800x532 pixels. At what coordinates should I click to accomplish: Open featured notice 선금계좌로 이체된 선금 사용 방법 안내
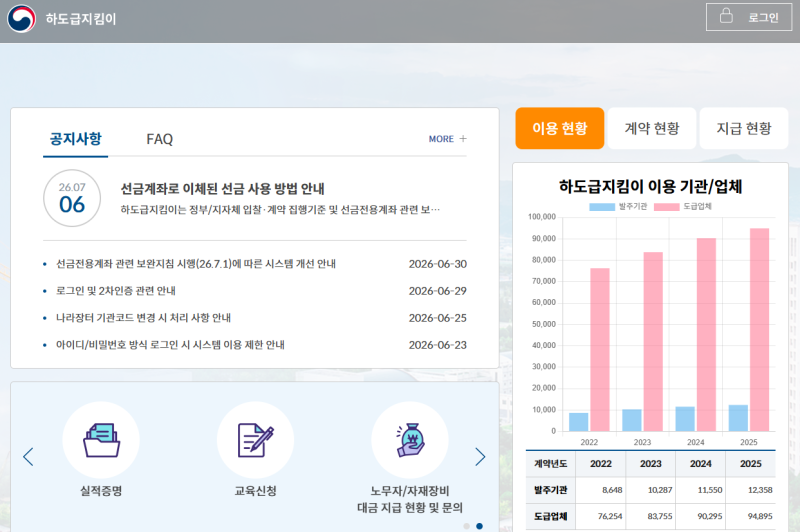(x=222, y=189)
